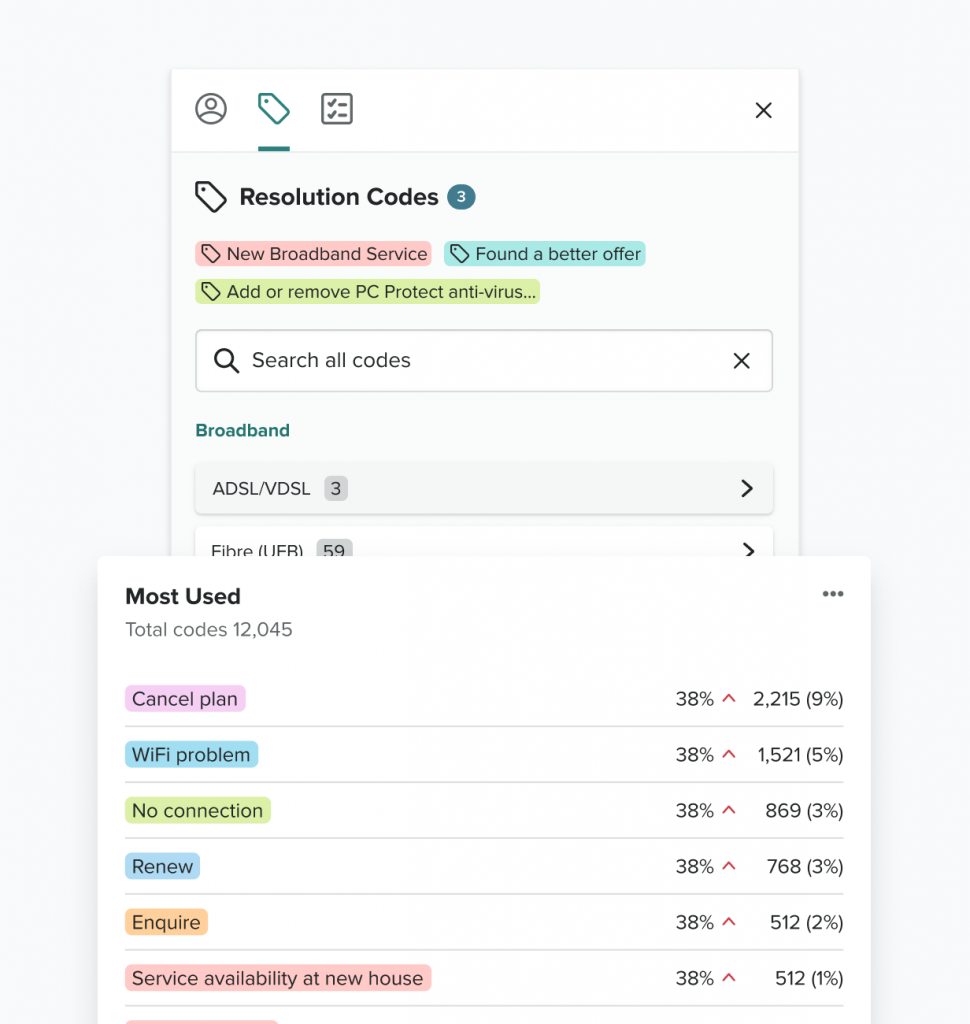Select the Cancel plan code label
The image size is (970, 1024).
tap(185, 699)
